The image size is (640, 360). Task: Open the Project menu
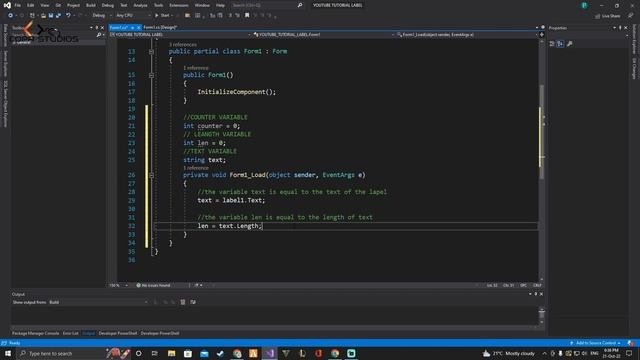point(73,5)
